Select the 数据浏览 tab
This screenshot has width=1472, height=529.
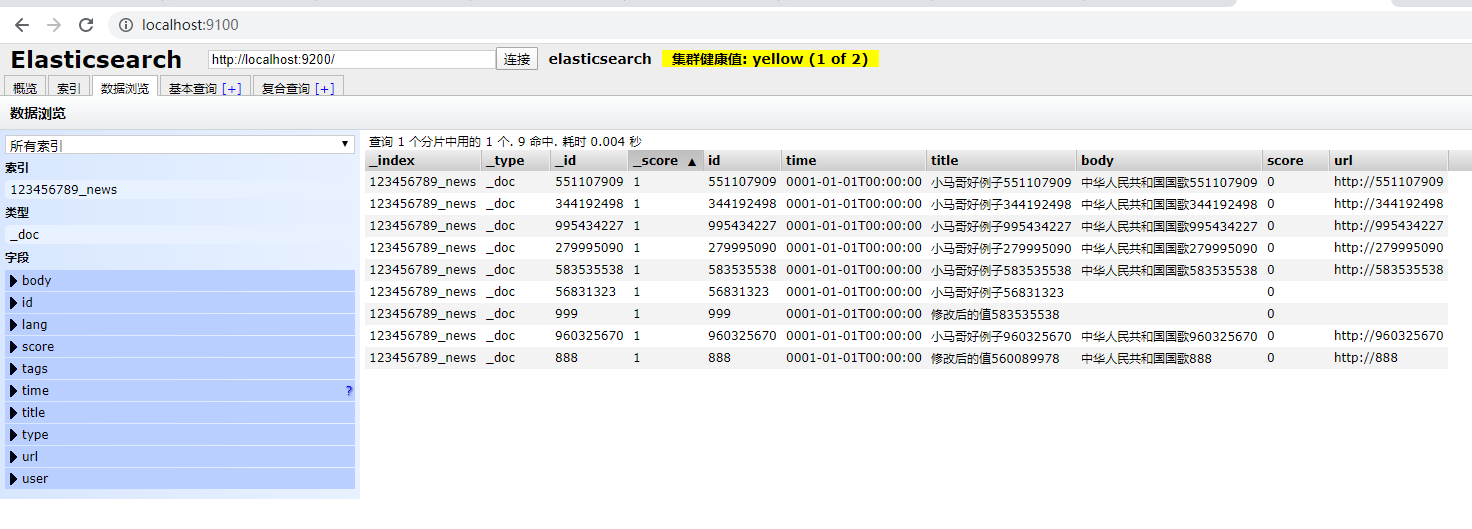pyautogui.click(x=125, y=88)
